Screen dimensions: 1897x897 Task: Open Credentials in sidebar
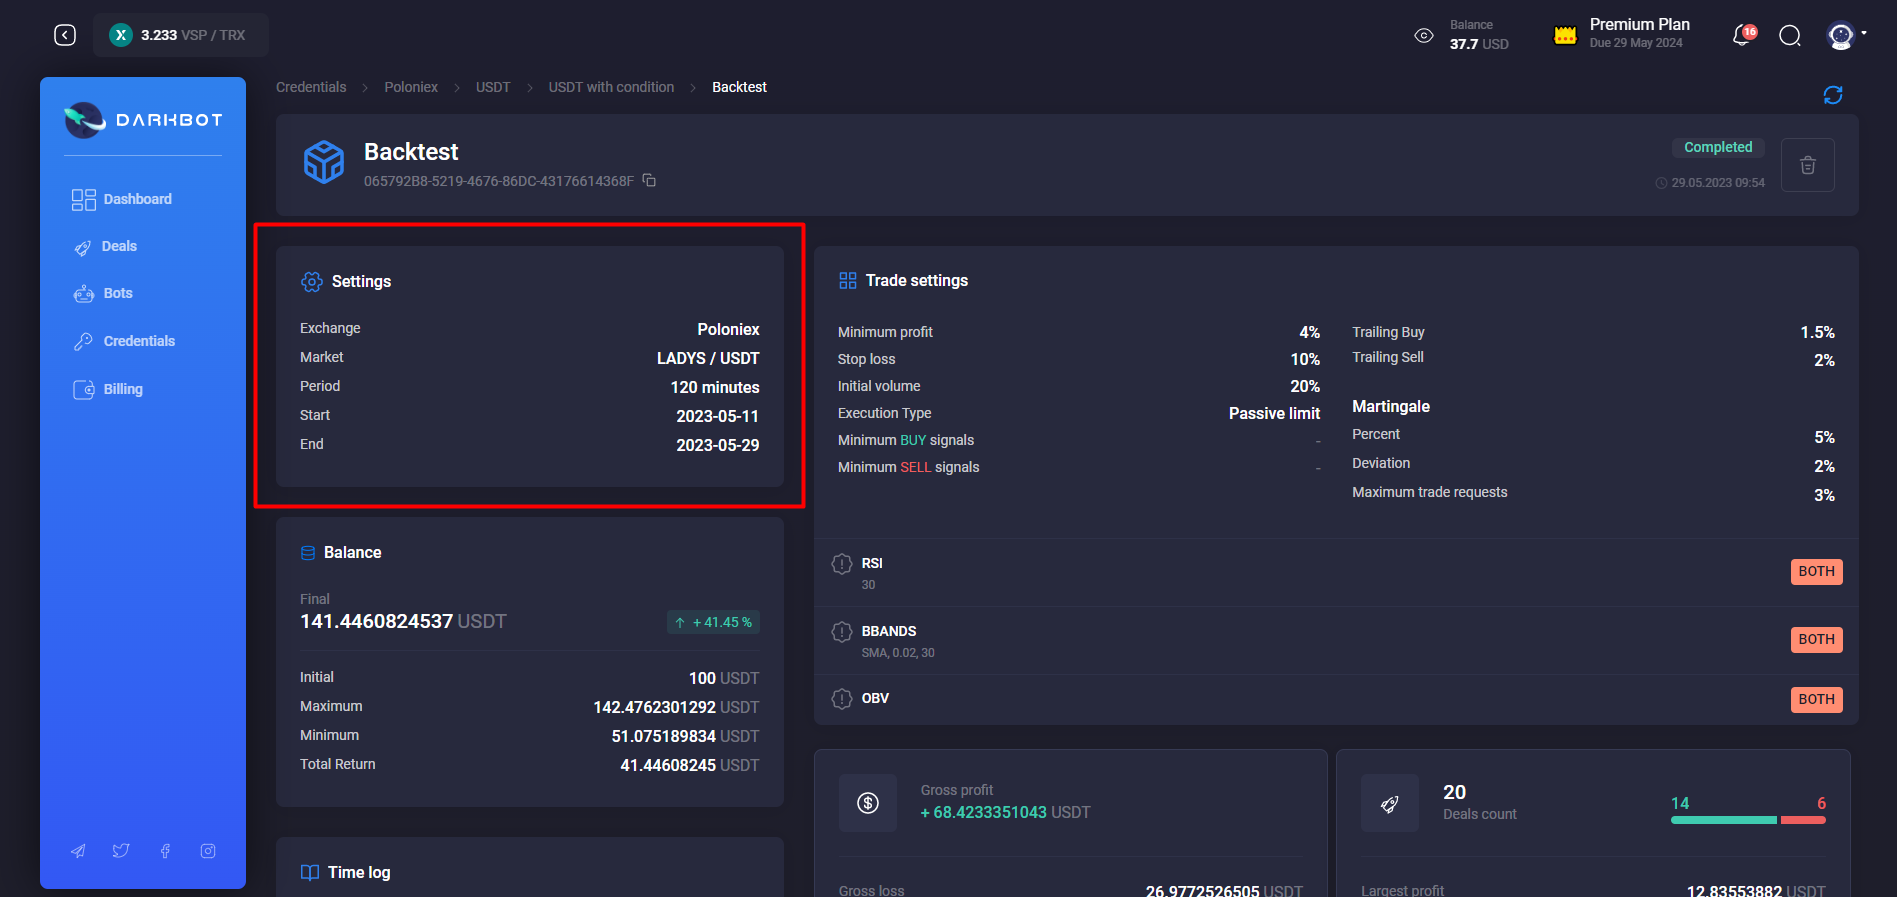(124, 341)
